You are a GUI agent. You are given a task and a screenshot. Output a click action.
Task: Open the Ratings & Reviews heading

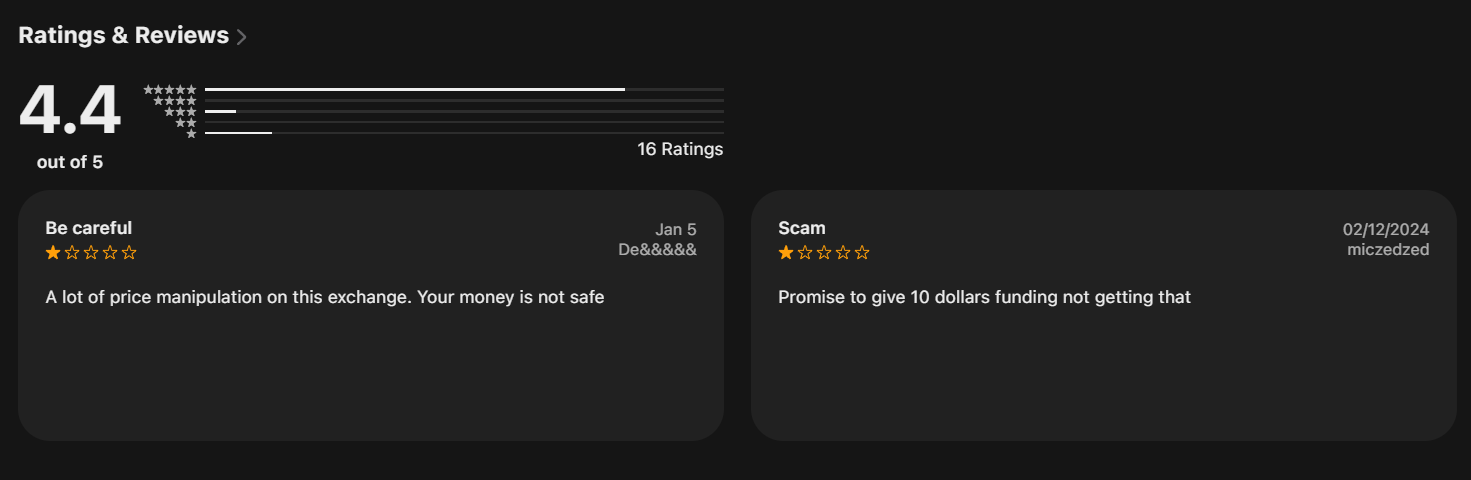point(123,36)
